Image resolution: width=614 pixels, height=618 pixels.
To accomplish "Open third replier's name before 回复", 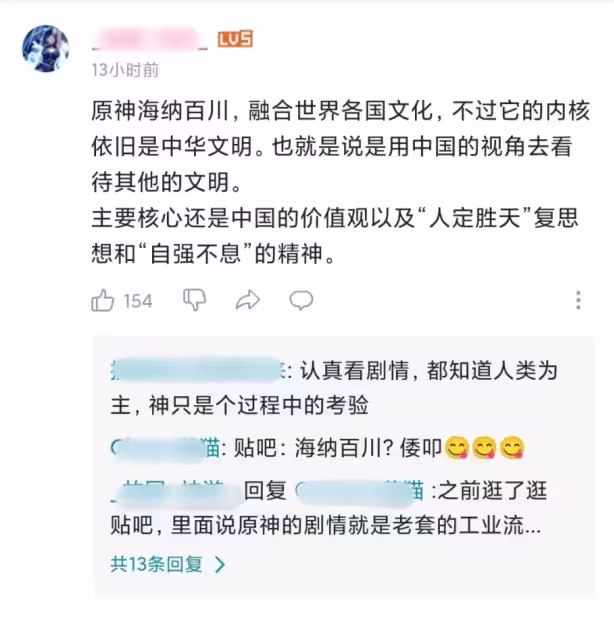I will coord(176,491).
